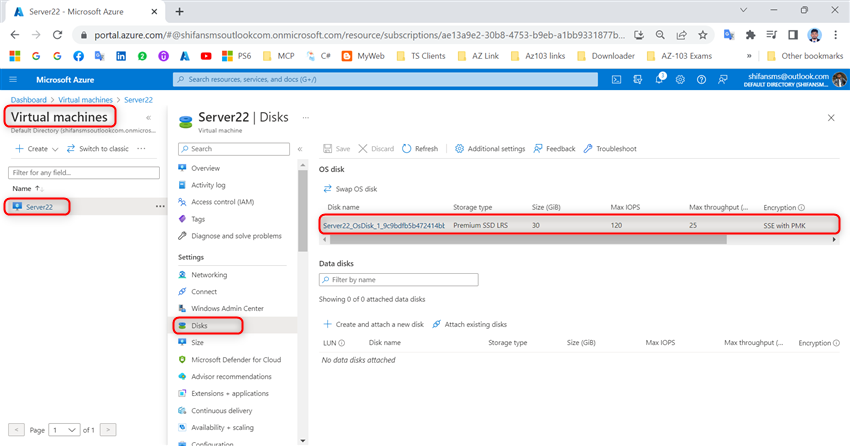Viewport: 850px width, 446px height.
Task: Open Continuous delivery
Action: point(221,410)
